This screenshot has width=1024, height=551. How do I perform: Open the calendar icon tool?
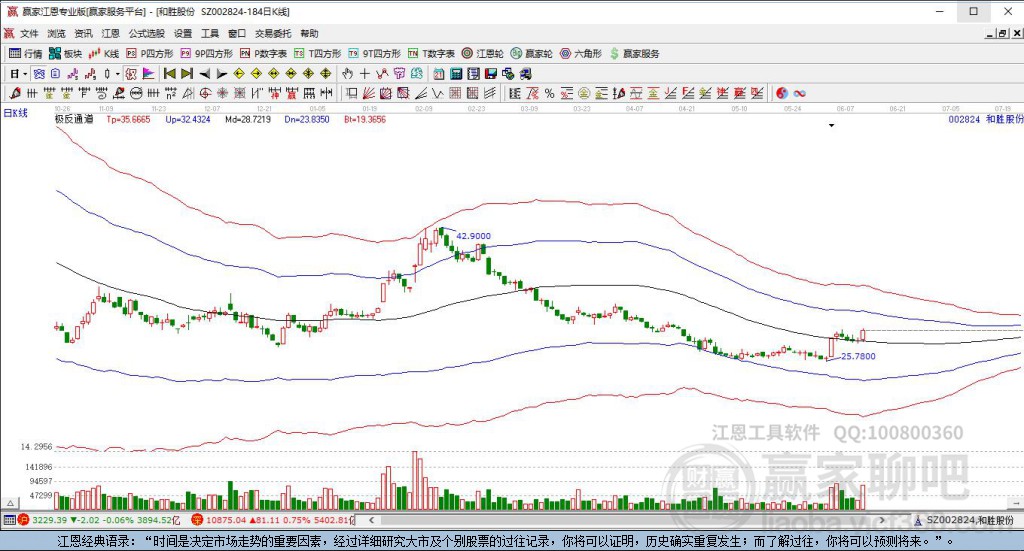(439, 74)
